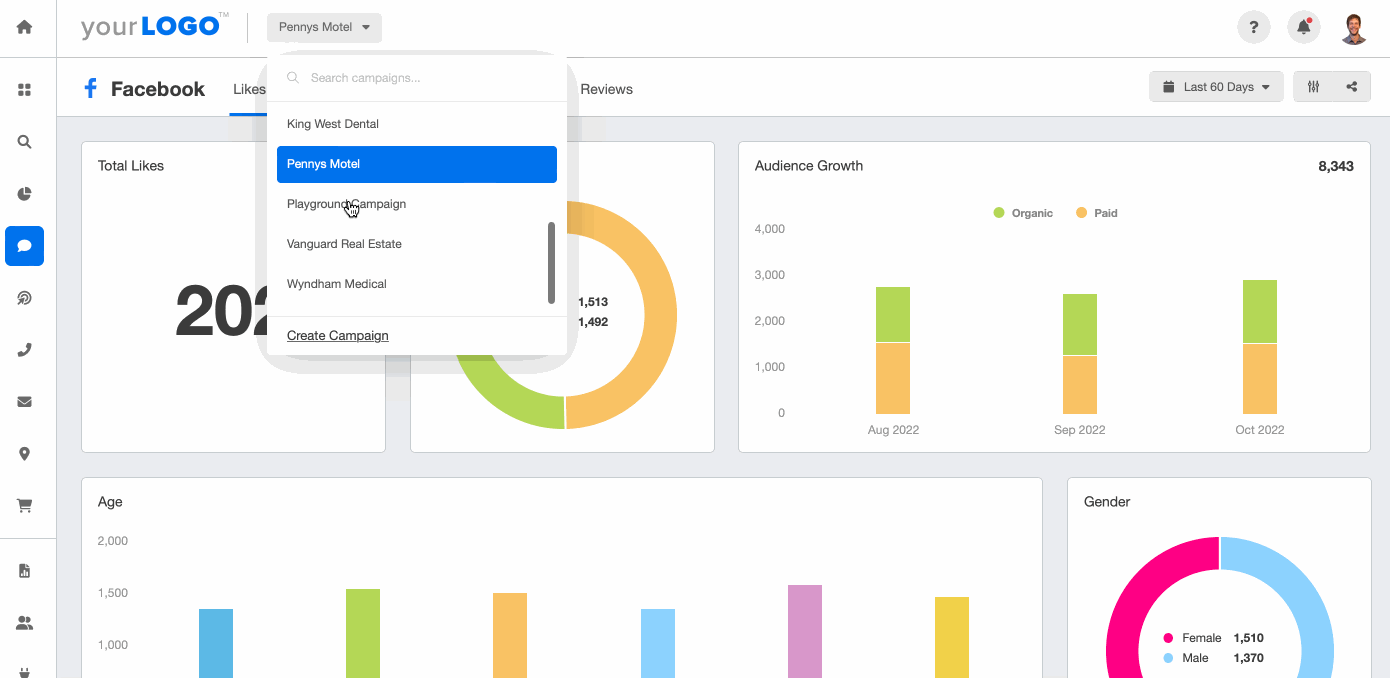Click the email sidebar icon
Image resolution: width=1390 pixels, height=678 pixels.
click(x=24, y=401)
